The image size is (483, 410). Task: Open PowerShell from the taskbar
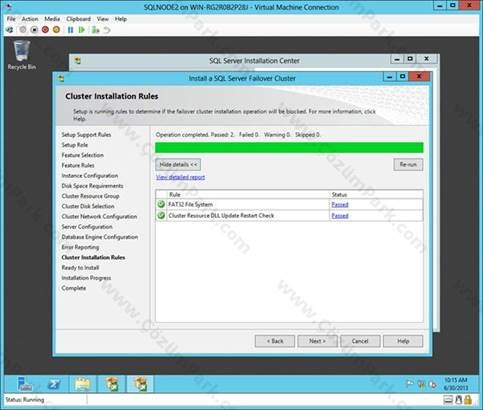pos(54,384)
